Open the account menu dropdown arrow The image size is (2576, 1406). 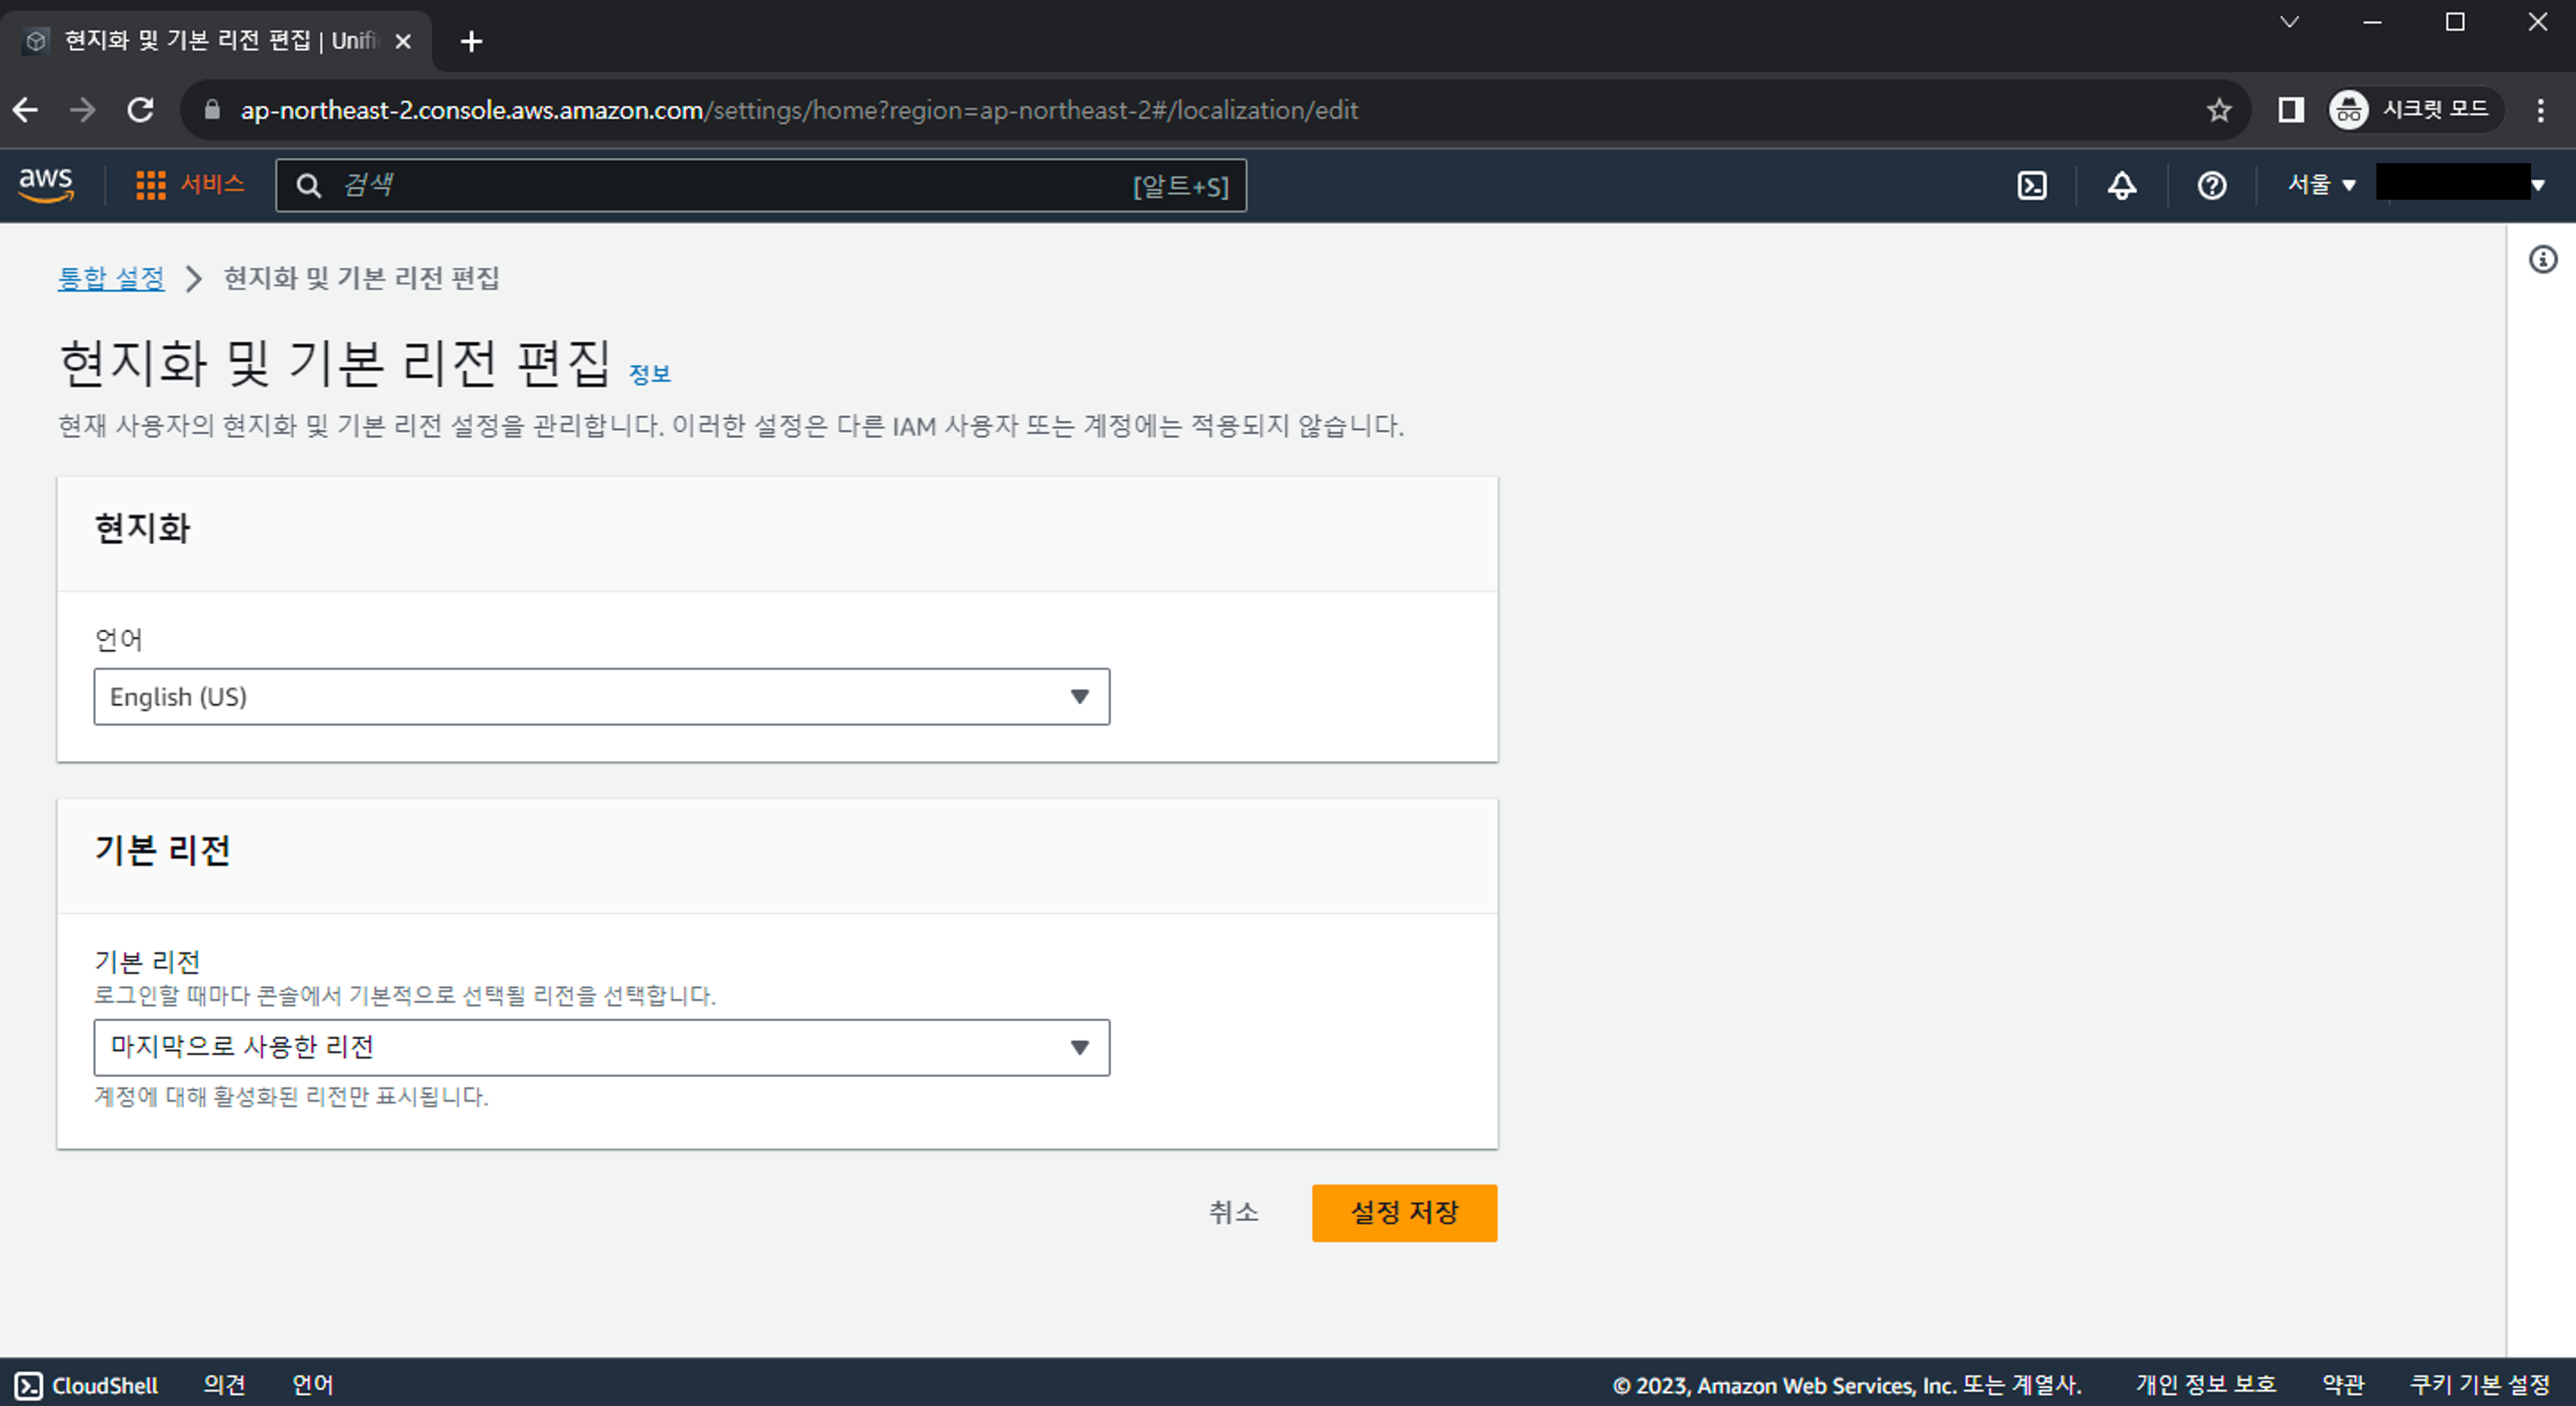point(2537,186)
